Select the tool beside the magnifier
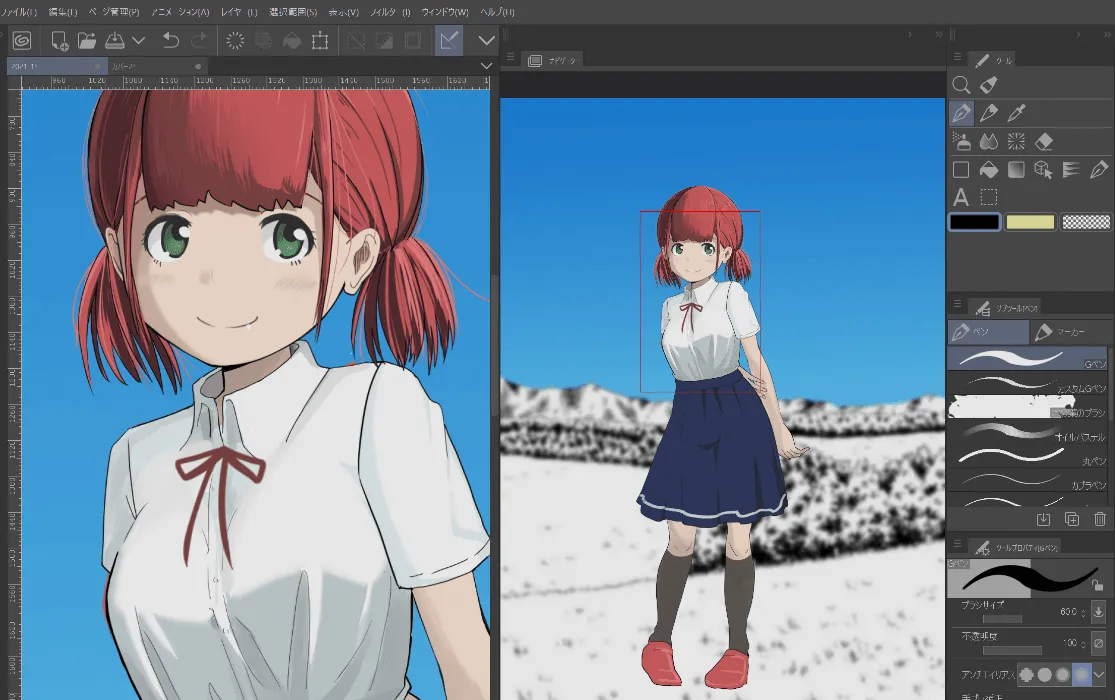This screenshot has height=700, width=1115. 988,85
